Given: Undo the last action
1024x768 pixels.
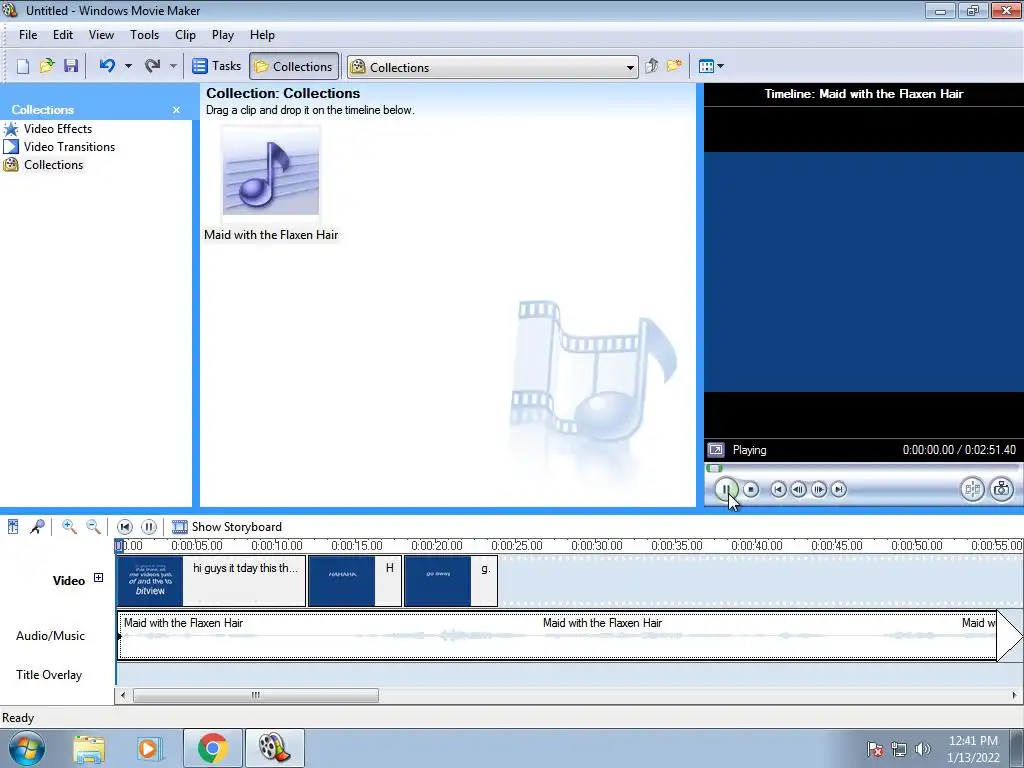Looking at the screenshot, I should click(107, 66).
